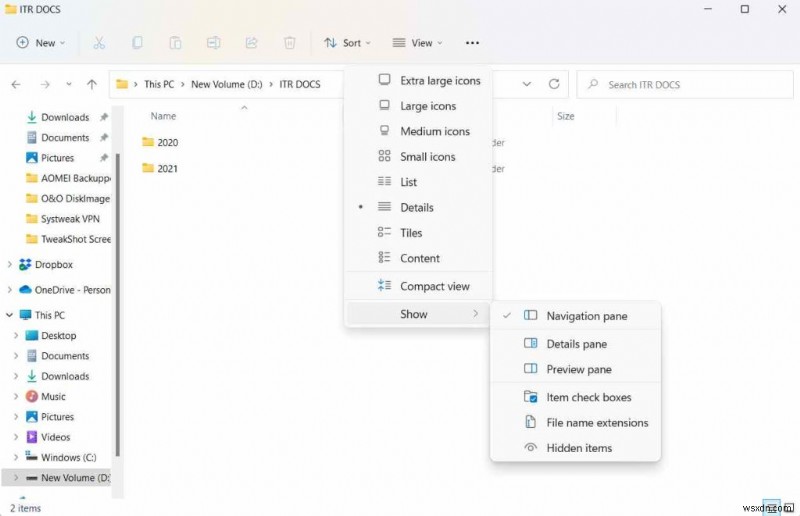Switch to large icons view button in status bar
This screenshot has width=800, height=516.
[x=789, y=507]
